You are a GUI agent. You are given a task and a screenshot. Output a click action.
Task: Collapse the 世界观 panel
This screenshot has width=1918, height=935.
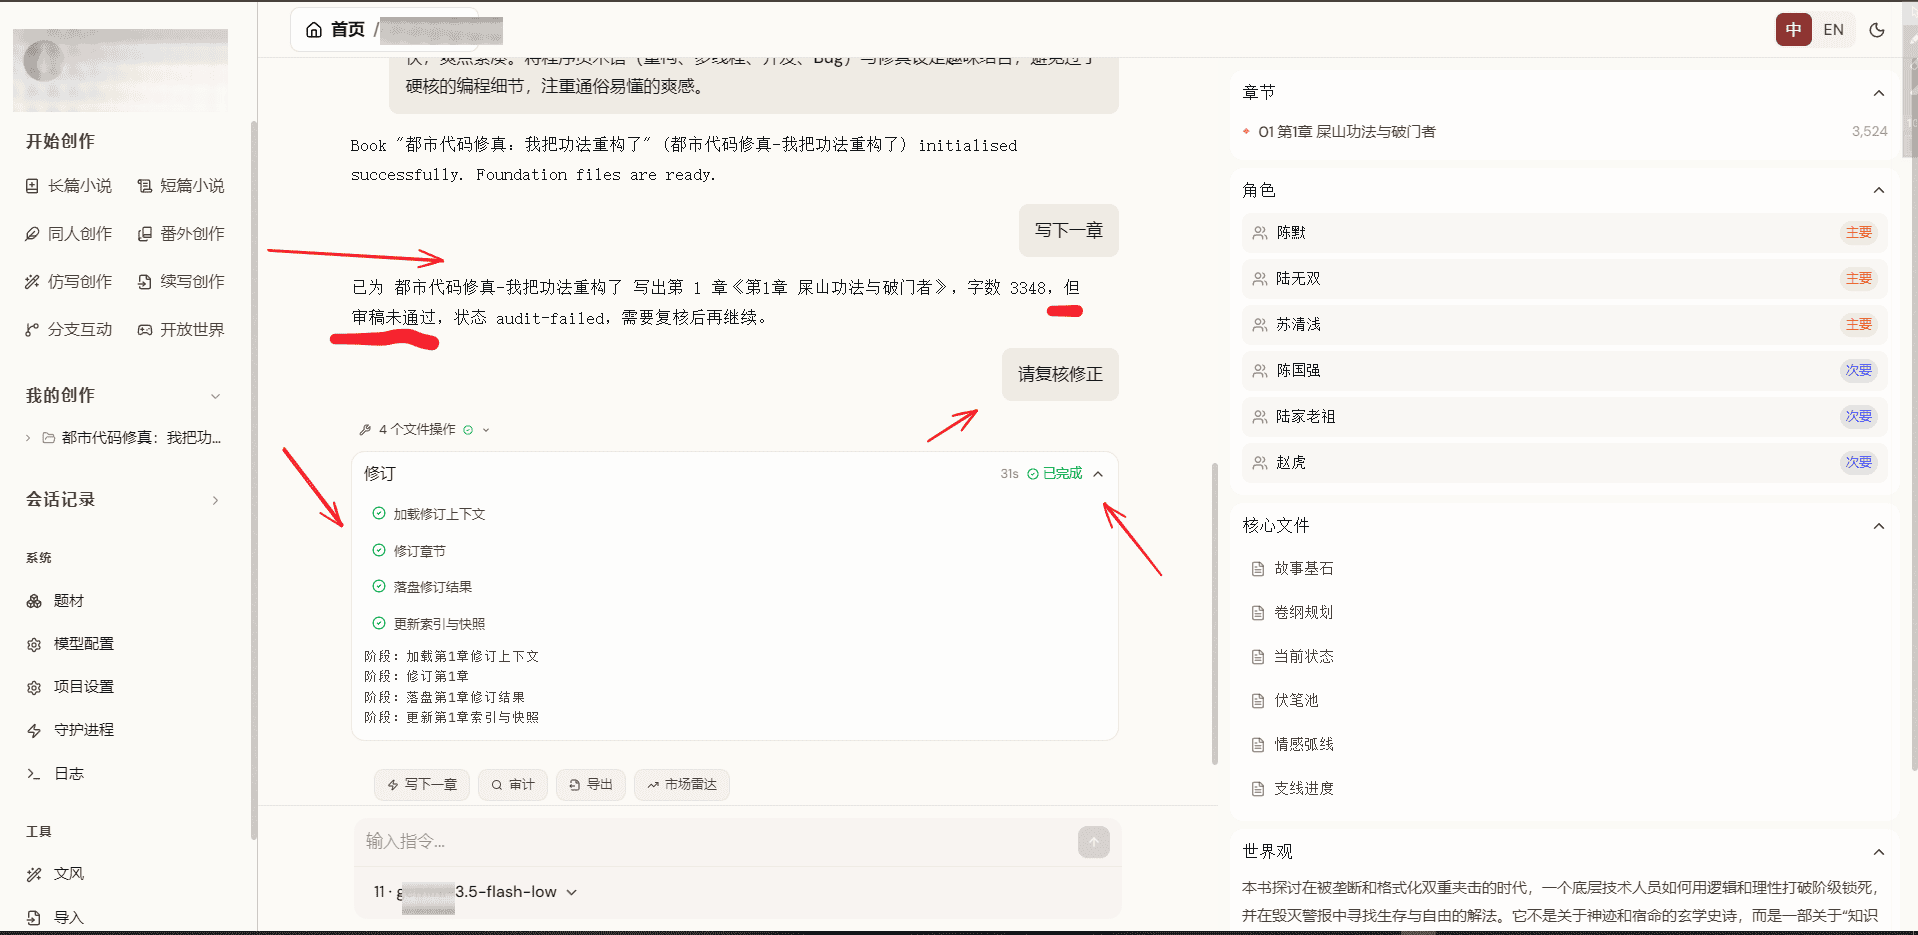coord(1878,852)
